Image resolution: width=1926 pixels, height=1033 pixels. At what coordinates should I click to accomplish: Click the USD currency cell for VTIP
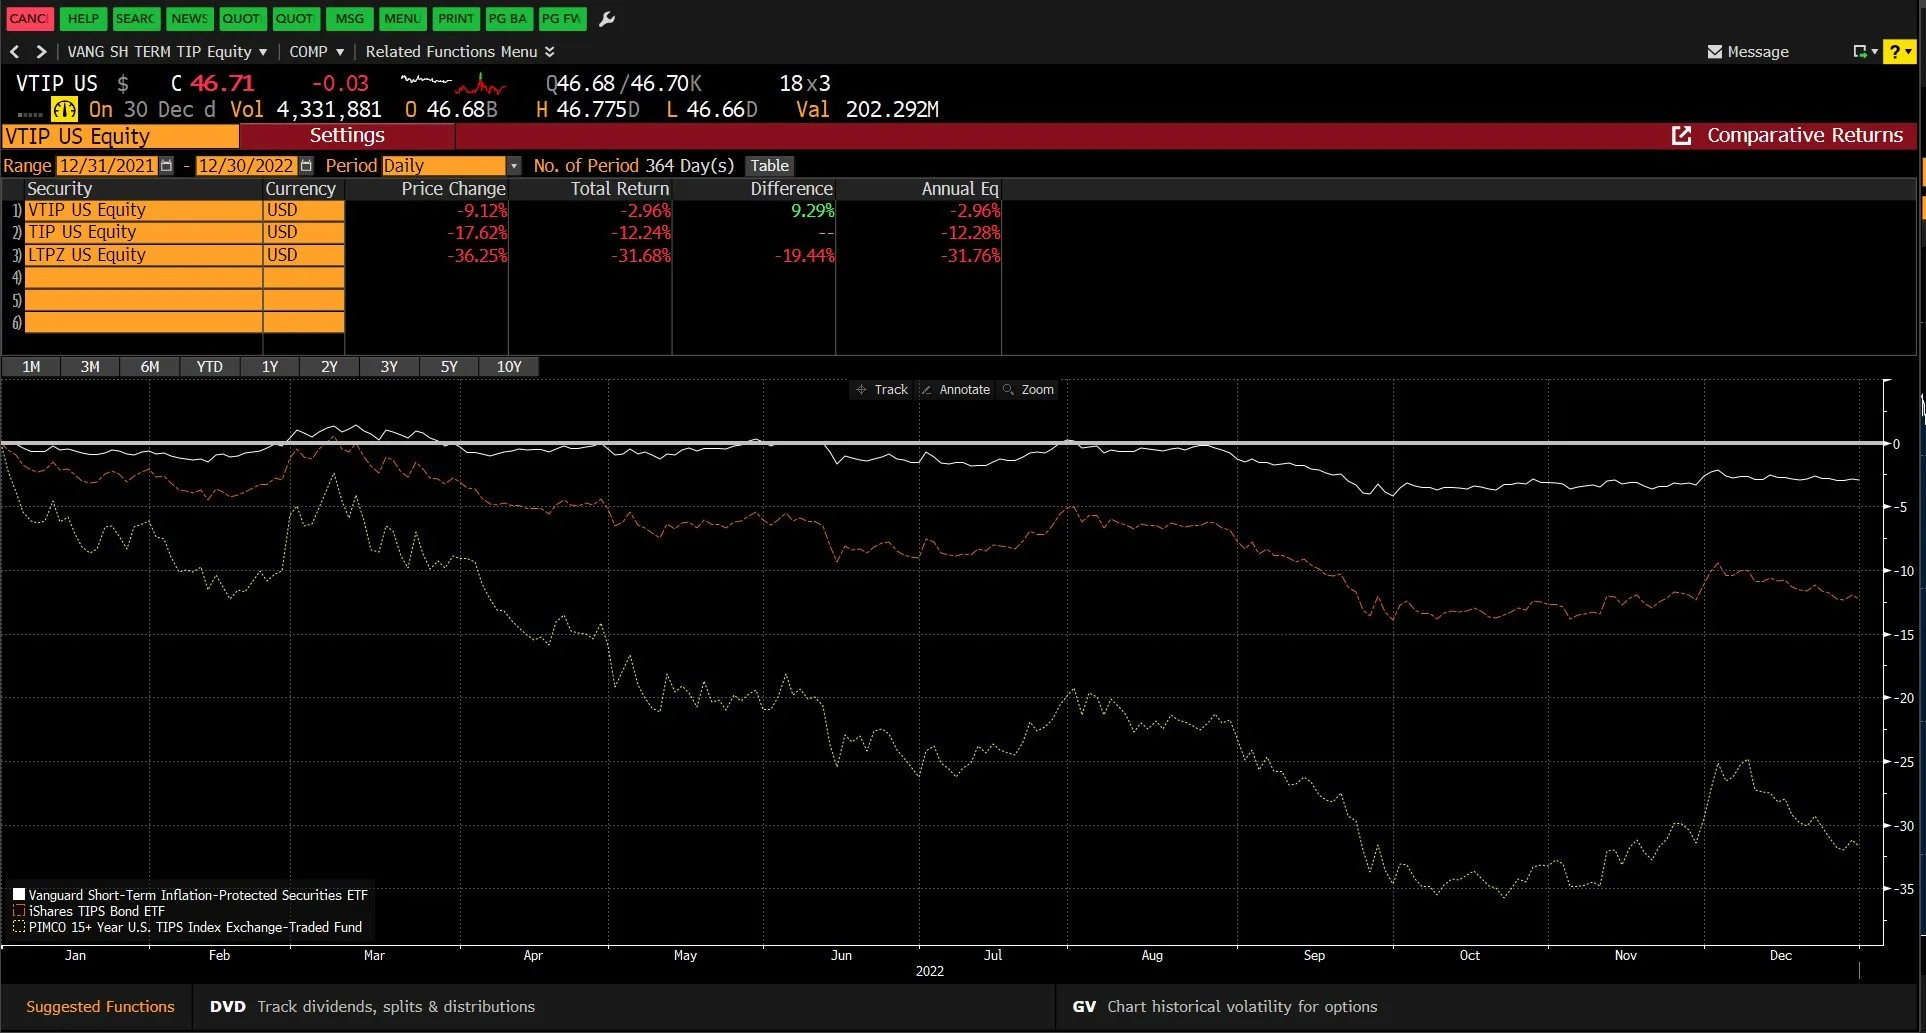pyautogui.click(x=304, y=210)
